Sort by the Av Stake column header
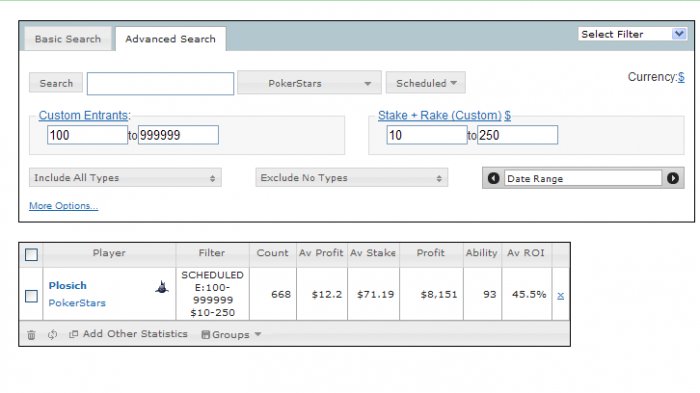The image size is (700, 393). [x=373, y=253]
